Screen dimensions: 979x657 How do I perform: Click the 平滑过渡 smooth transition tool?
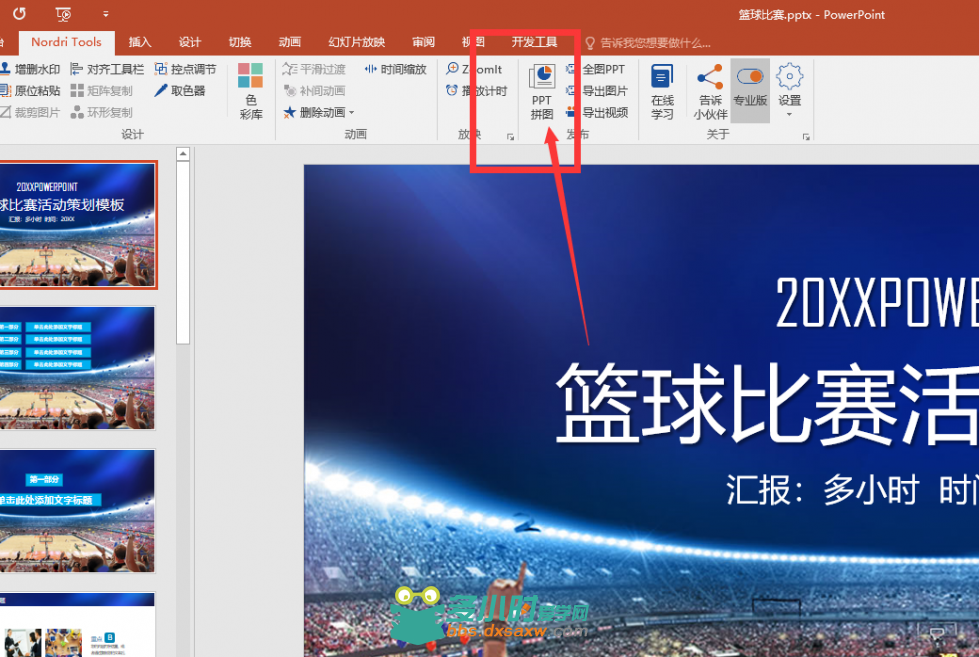(314, 69)
